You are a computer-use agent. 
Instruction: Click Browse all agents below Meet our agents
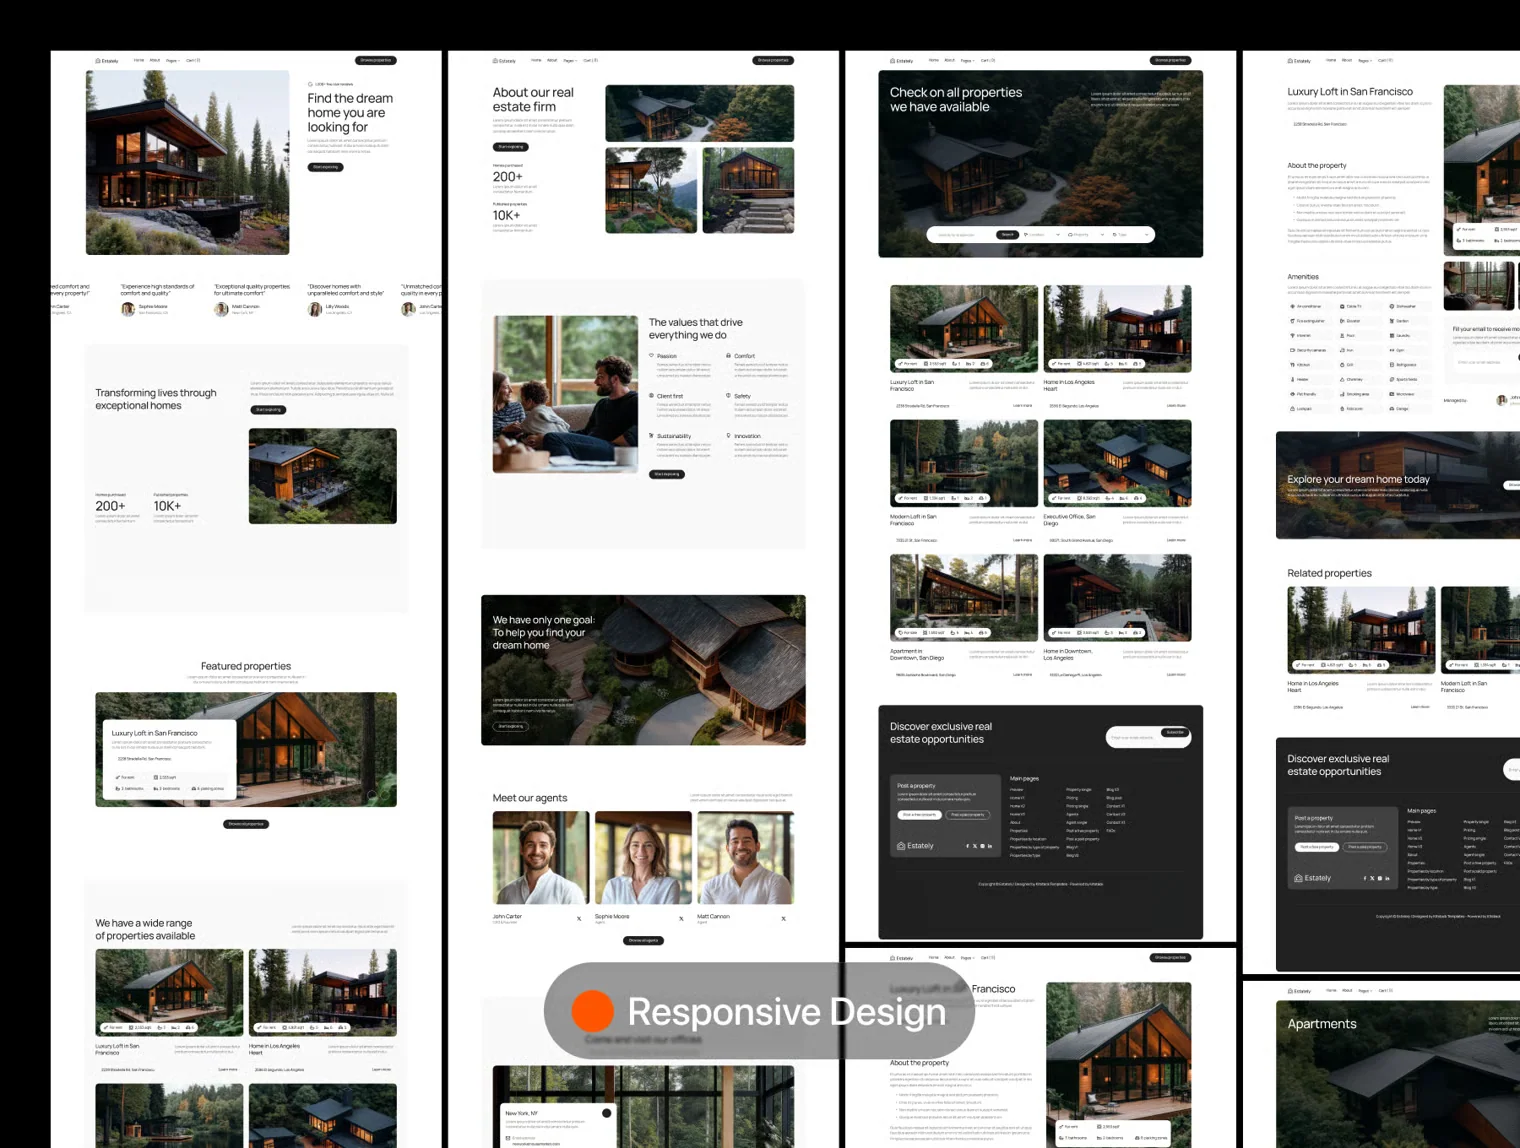tap(643, 941)
